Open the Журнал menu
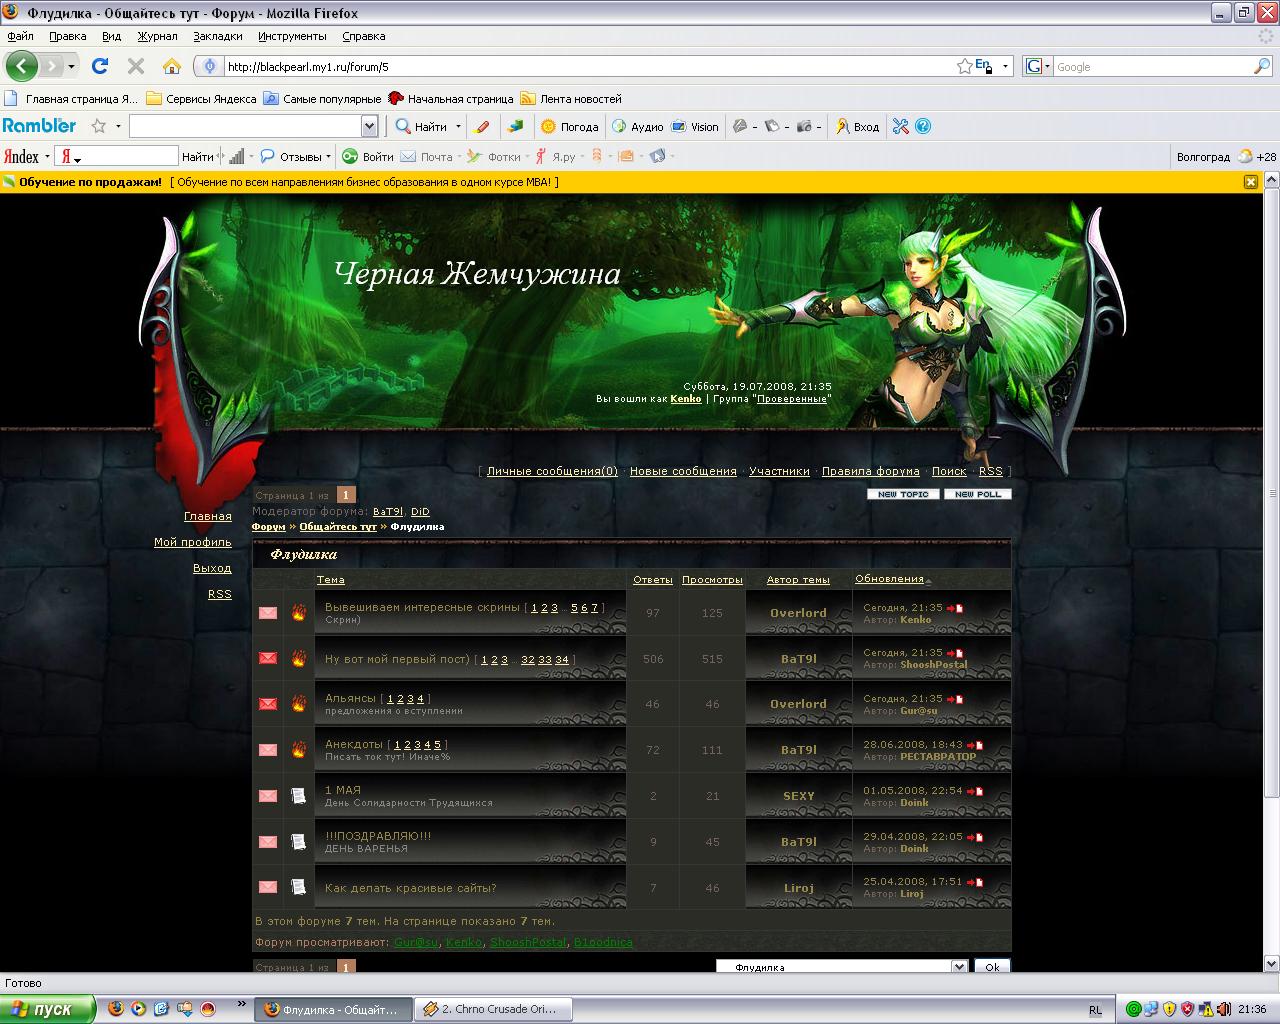Screen dimensions: 1280x1024 (x=157, y=36)
